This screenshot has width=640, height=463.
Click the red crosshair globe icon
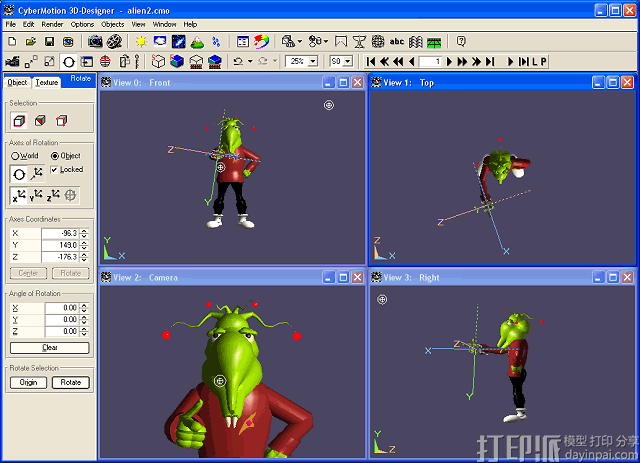point(105,62)
